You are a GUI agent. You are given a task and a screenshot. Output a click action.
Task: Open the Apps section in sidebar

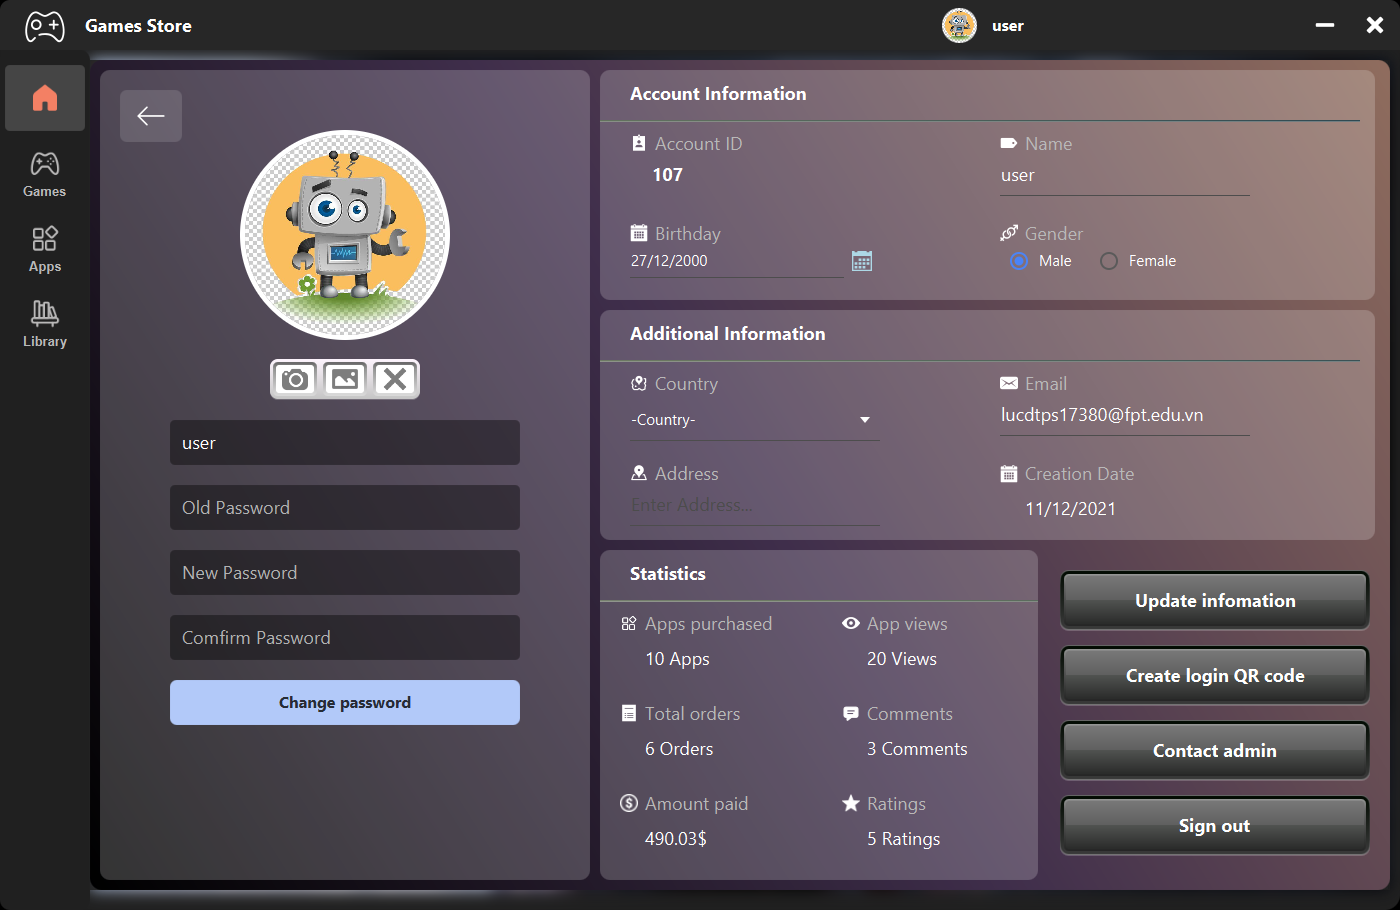[45, 249]
